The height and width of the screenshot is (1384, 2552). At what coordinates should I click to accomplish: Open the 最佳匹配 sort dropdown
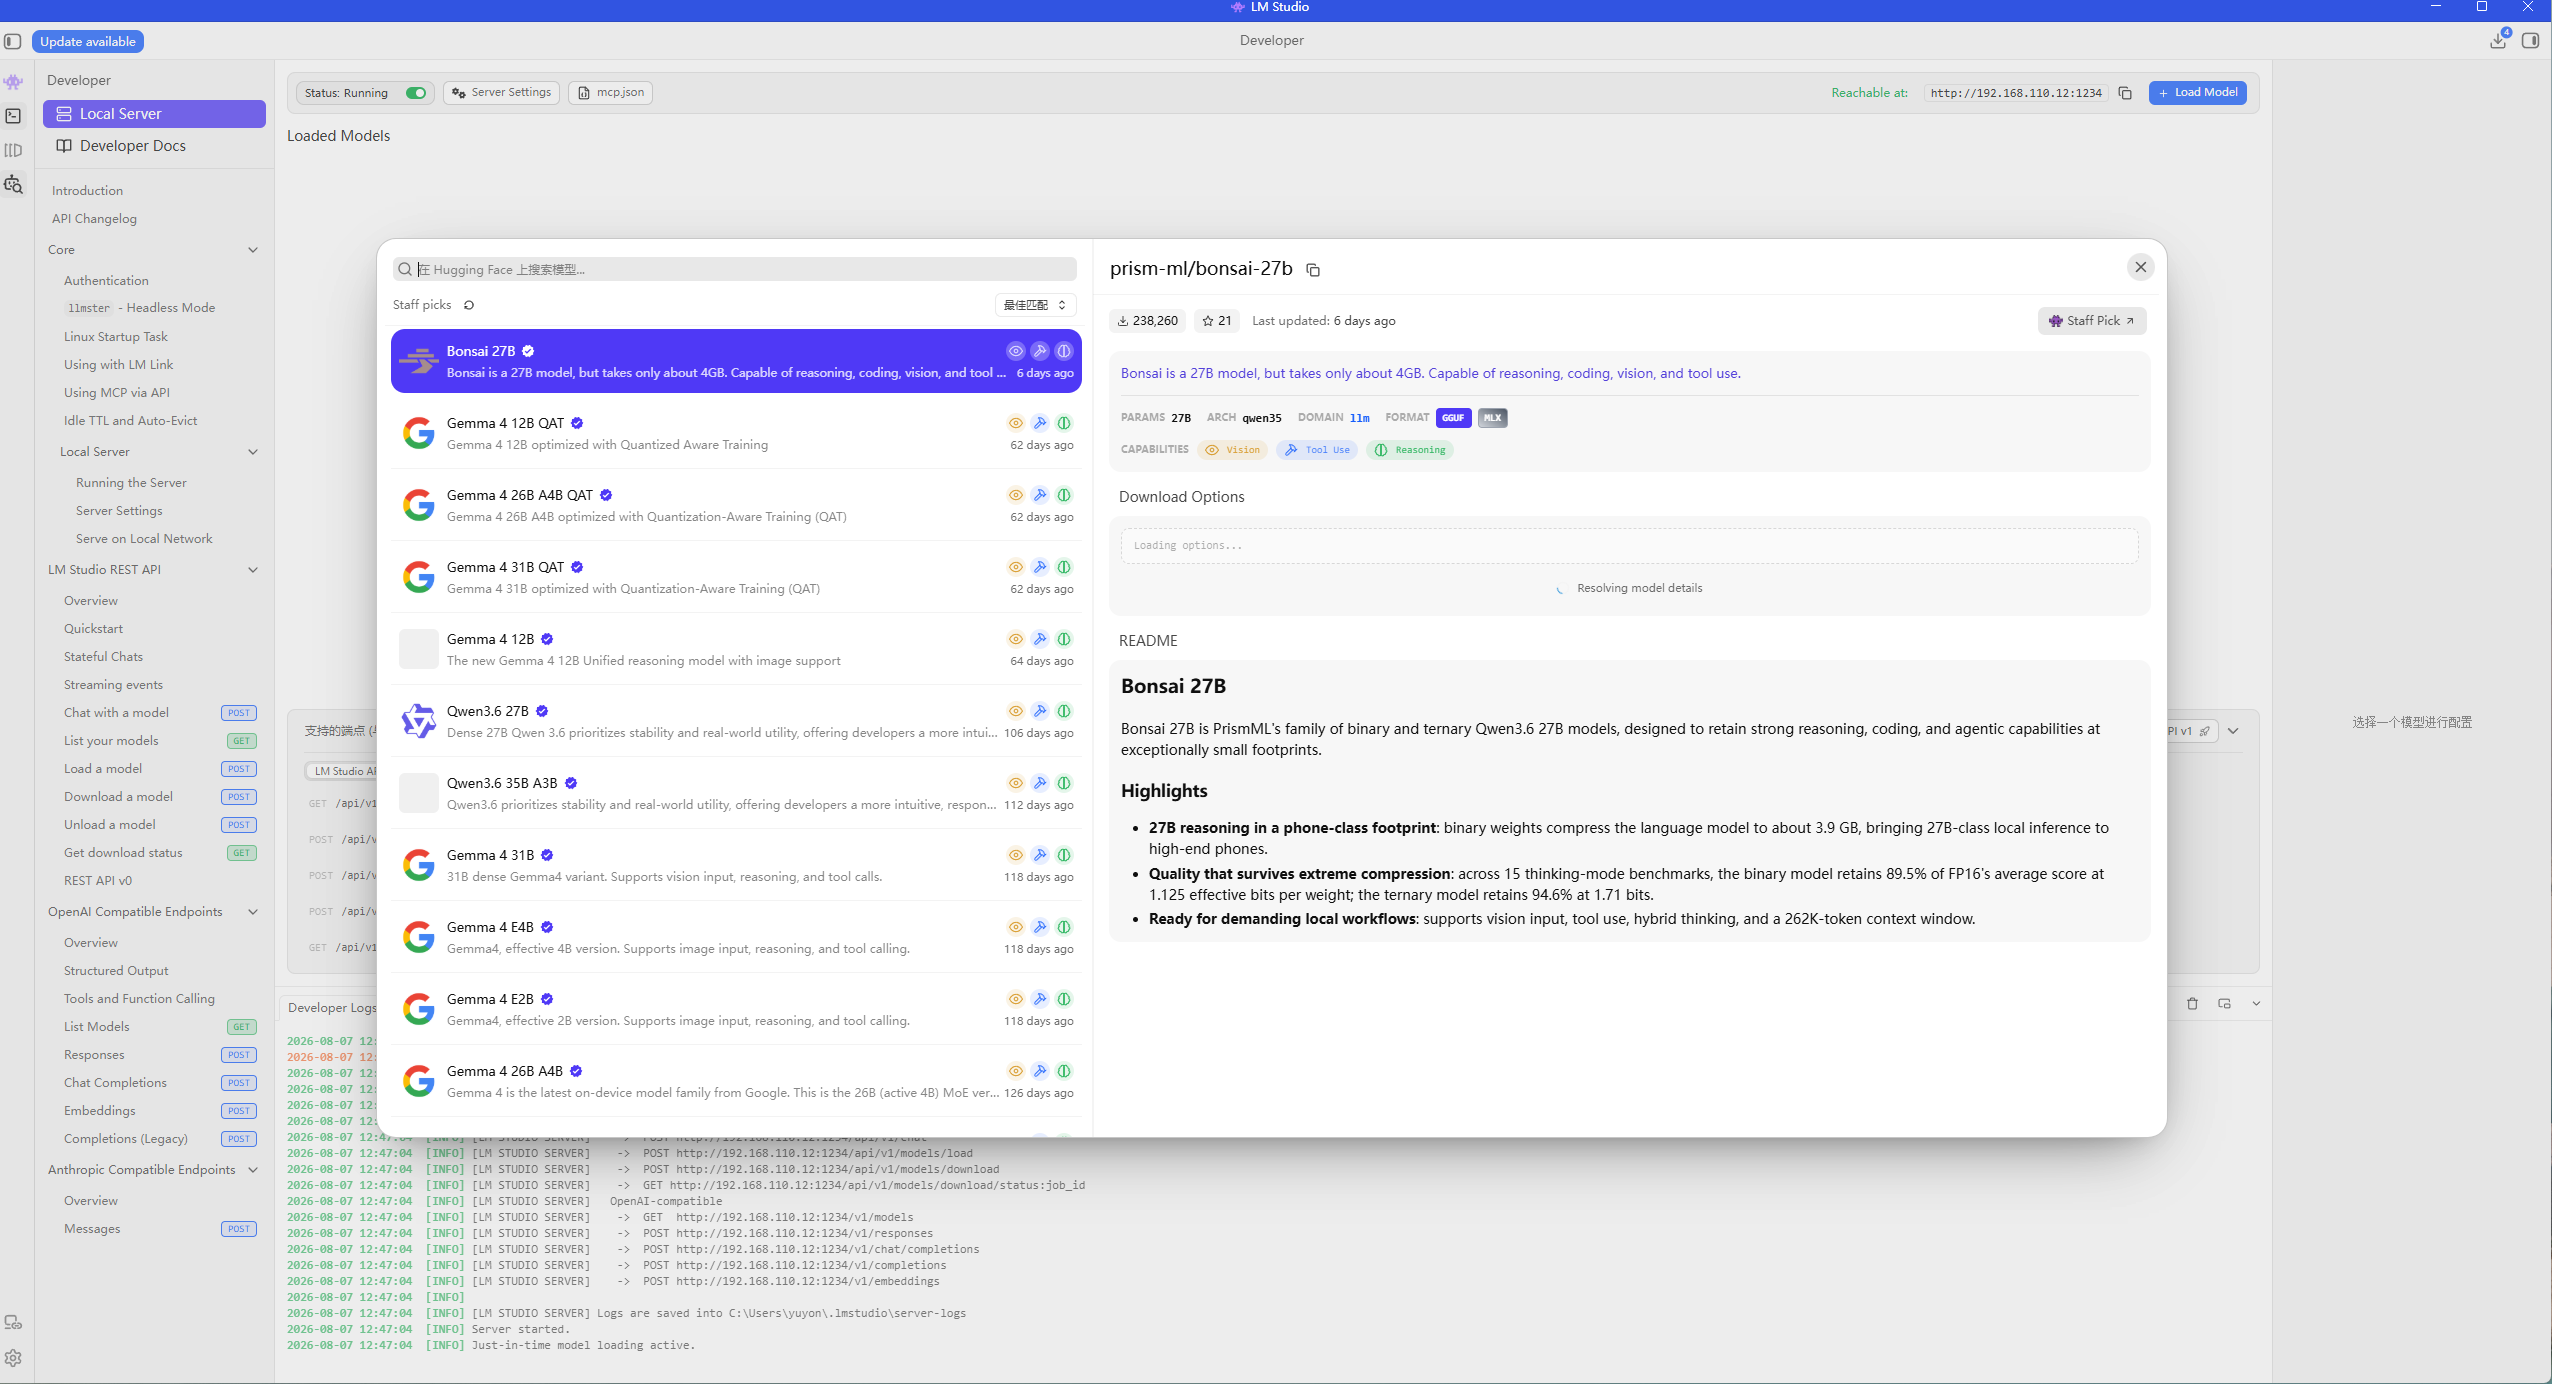1035,305
